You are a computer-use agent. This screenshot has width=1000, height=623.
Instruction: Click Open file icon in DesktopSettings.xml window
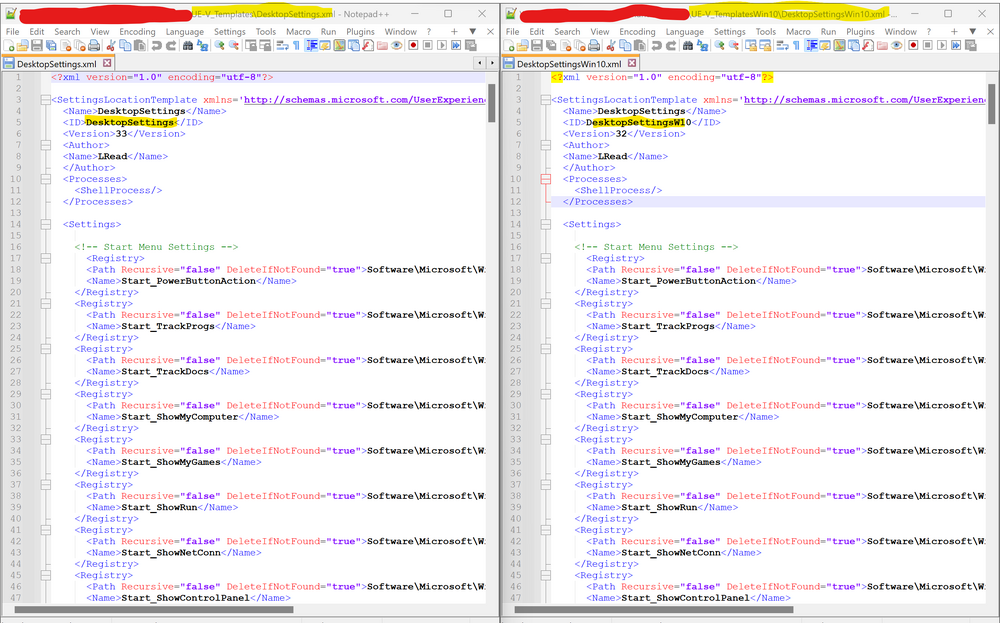point(22,45)
